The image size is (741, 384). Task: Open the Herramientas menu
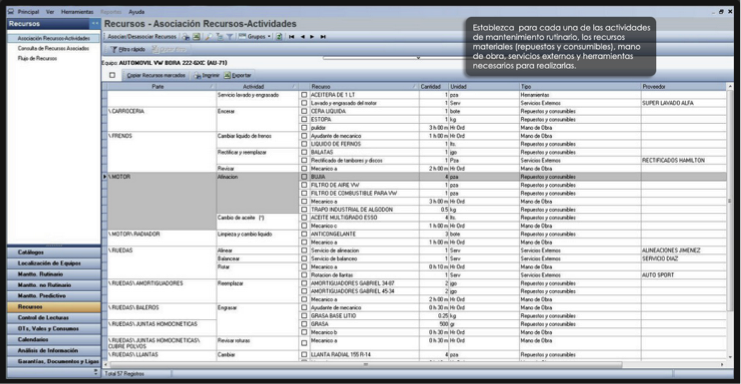[77, 11]
